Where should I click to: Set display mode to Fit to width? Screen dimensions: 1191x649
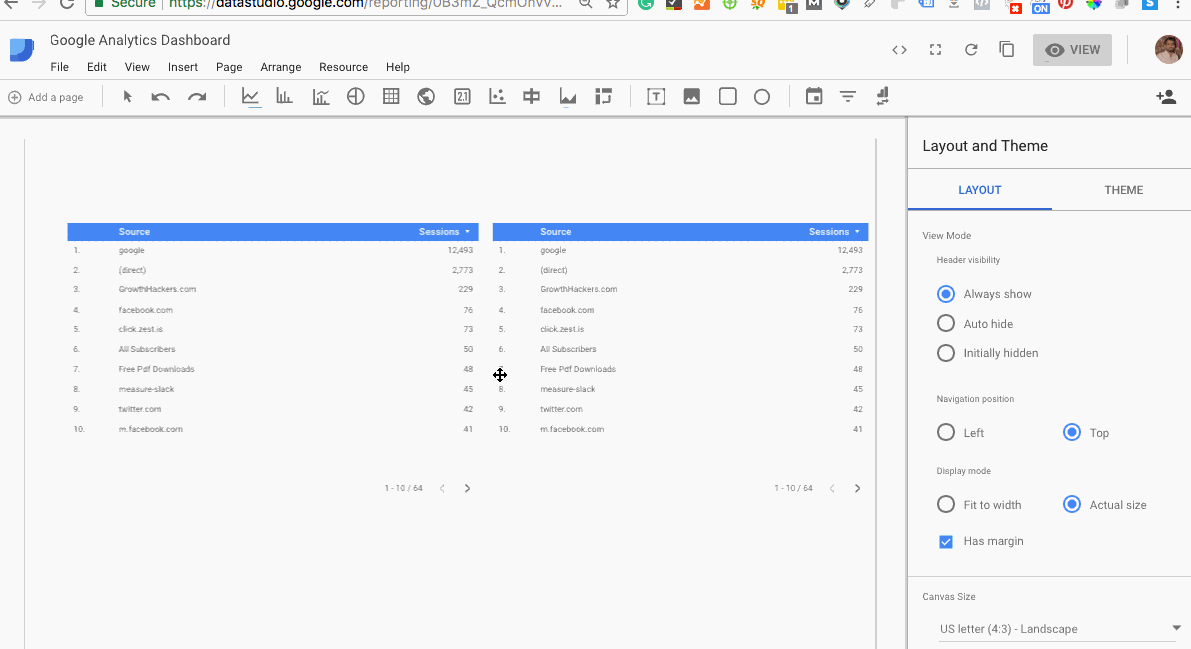click(x=946, y=505)
